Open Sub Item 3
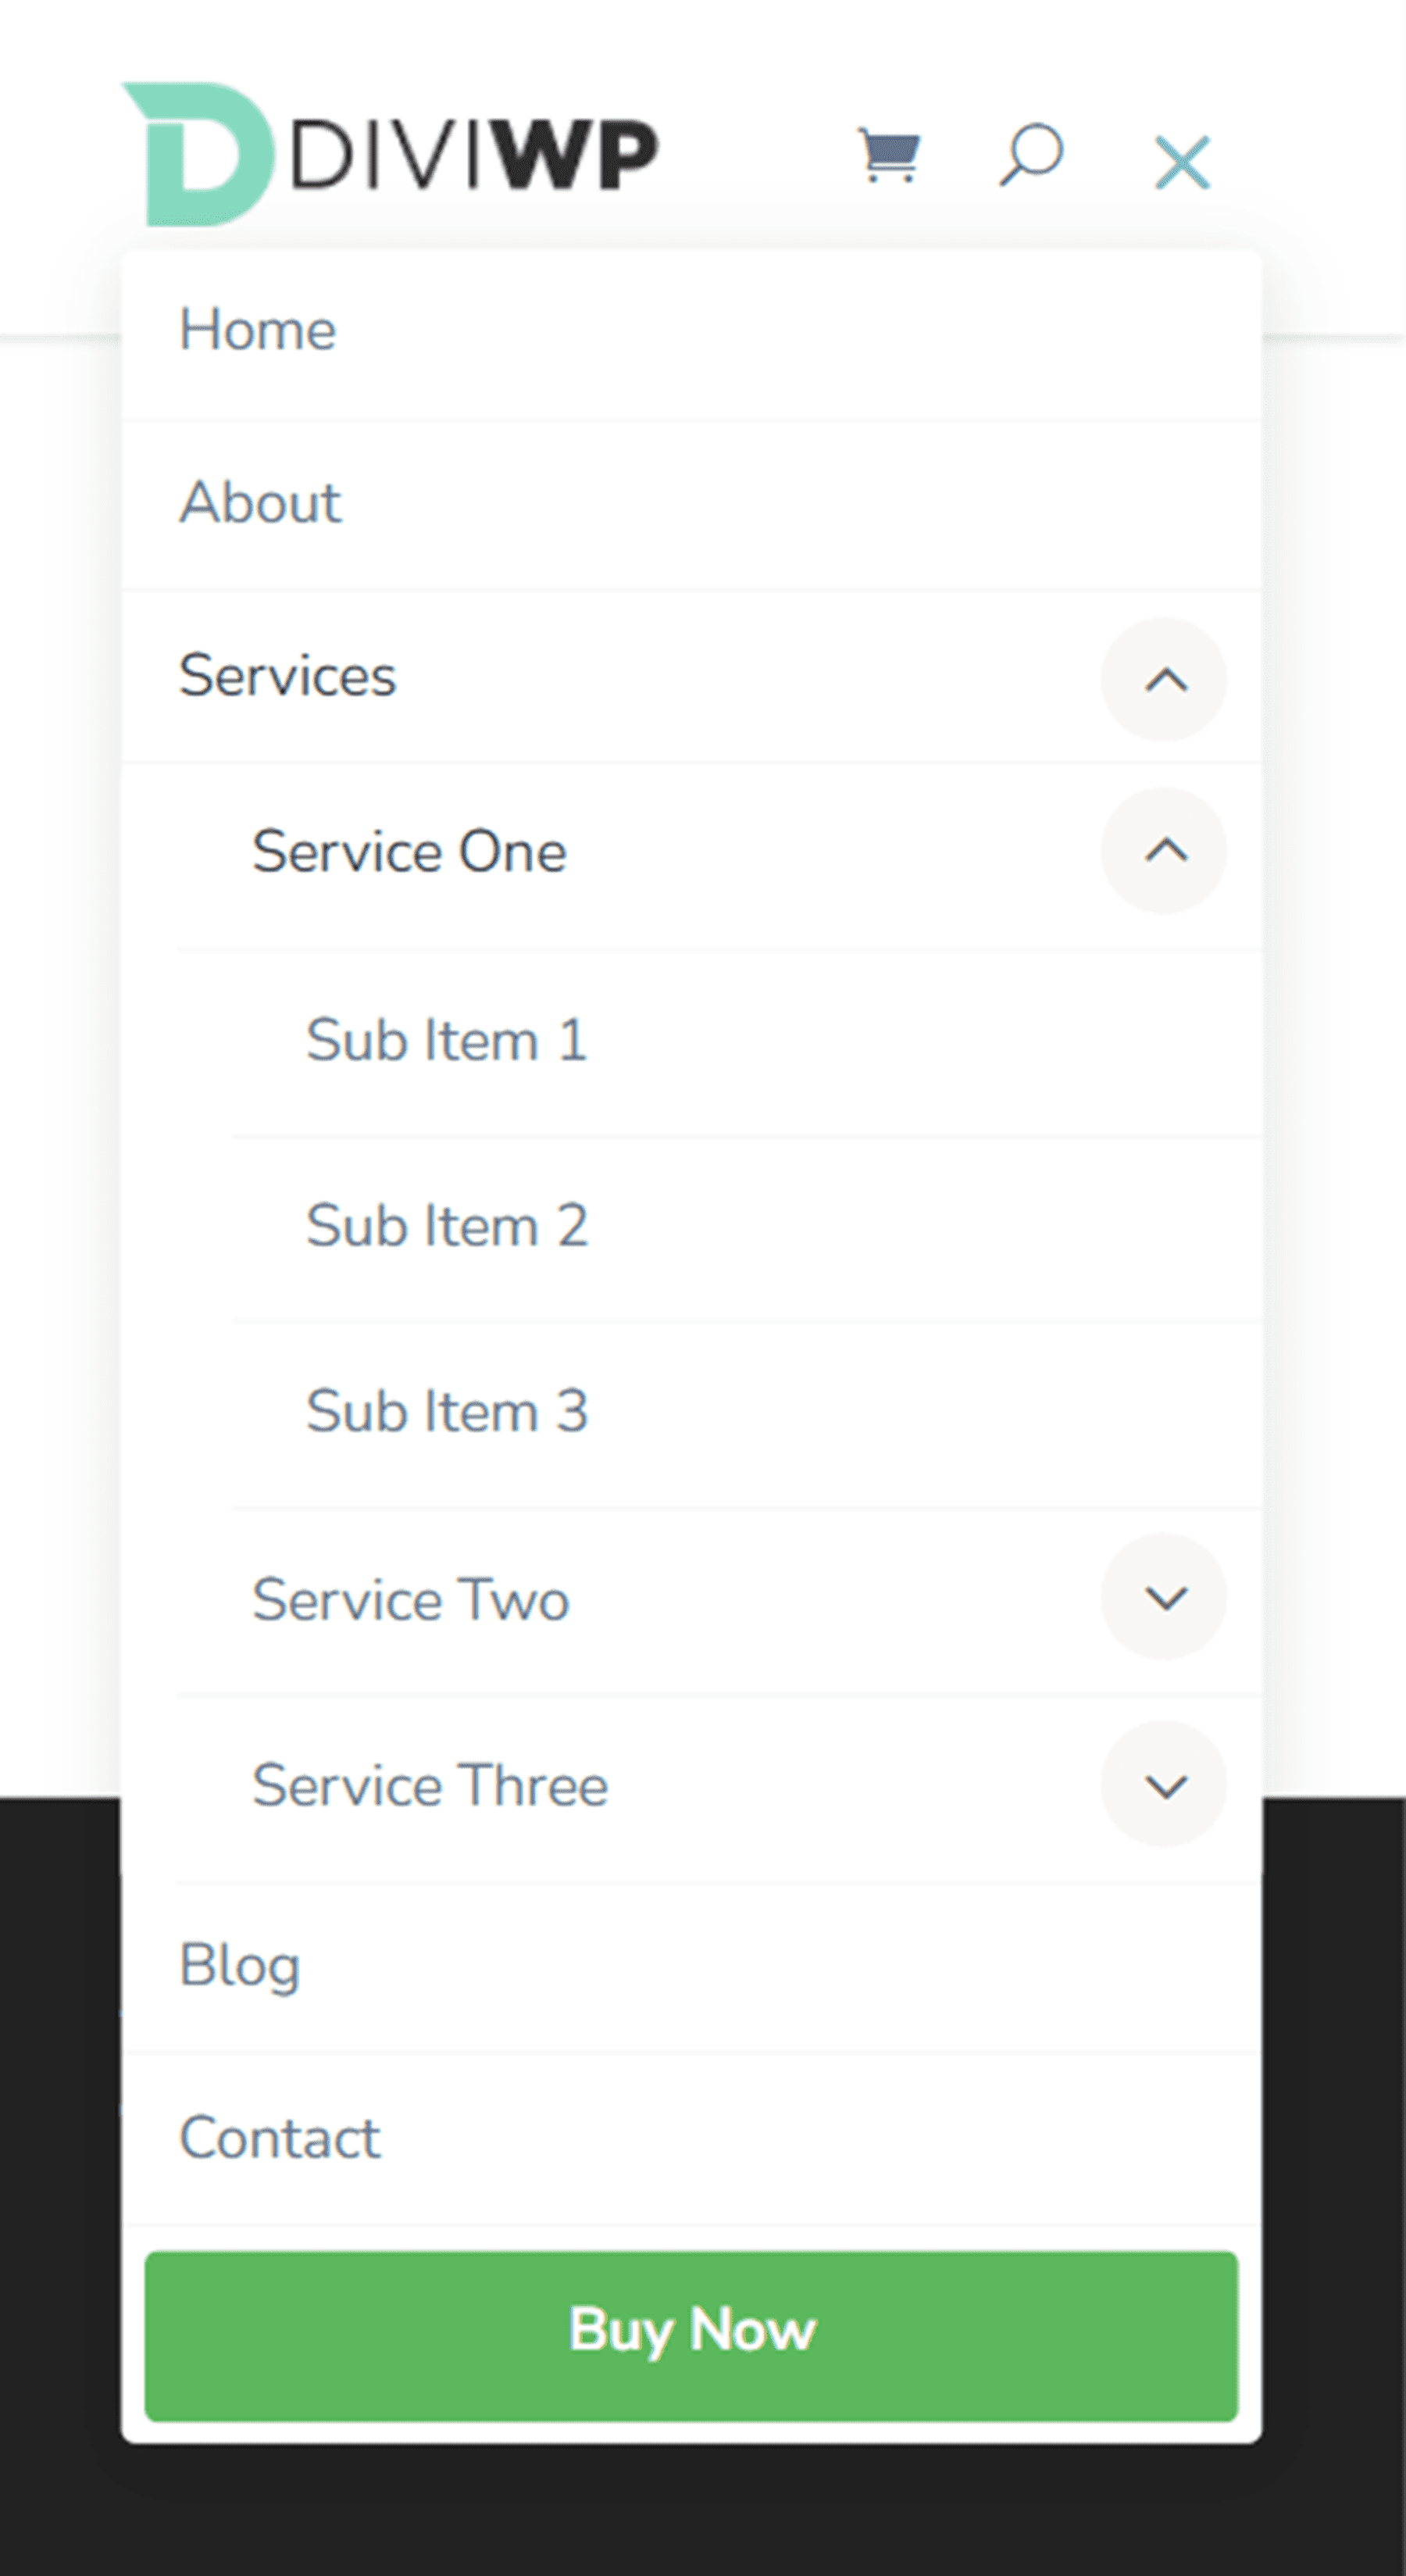This screenshot has width=1406, height=2576. [x=446, y=1411]
